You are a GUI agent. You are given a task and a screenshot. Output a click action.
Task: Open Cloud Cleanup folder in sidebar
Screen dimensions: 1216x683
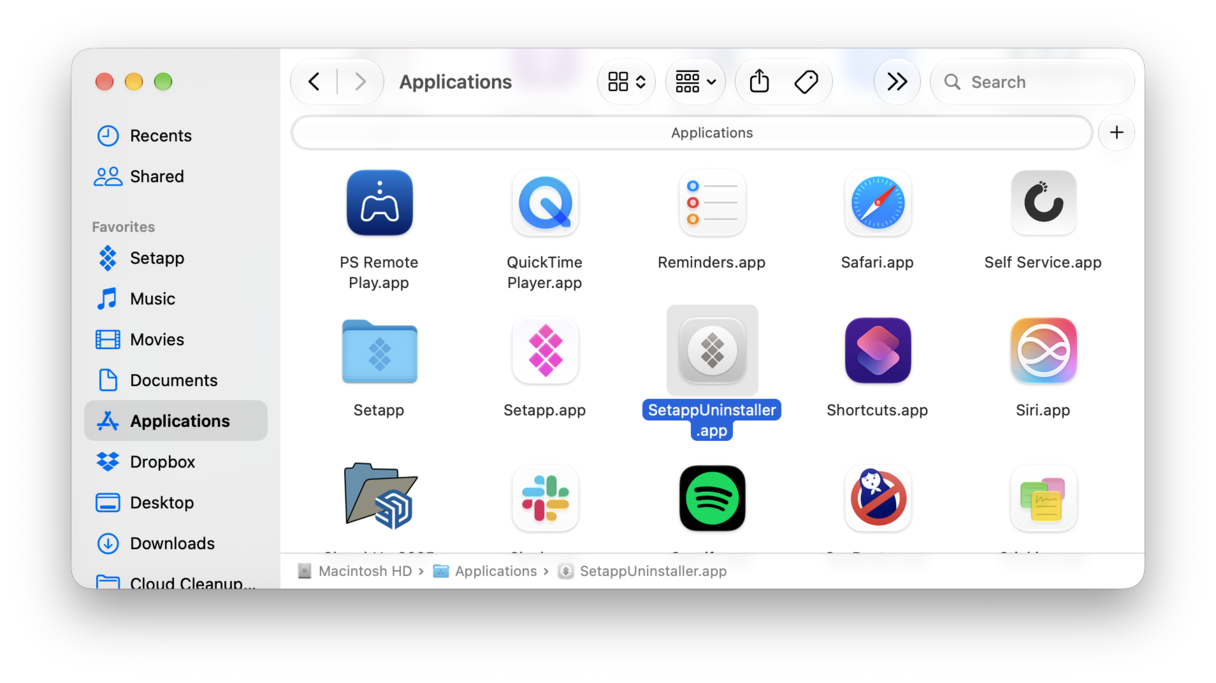(x=175, y=582)
